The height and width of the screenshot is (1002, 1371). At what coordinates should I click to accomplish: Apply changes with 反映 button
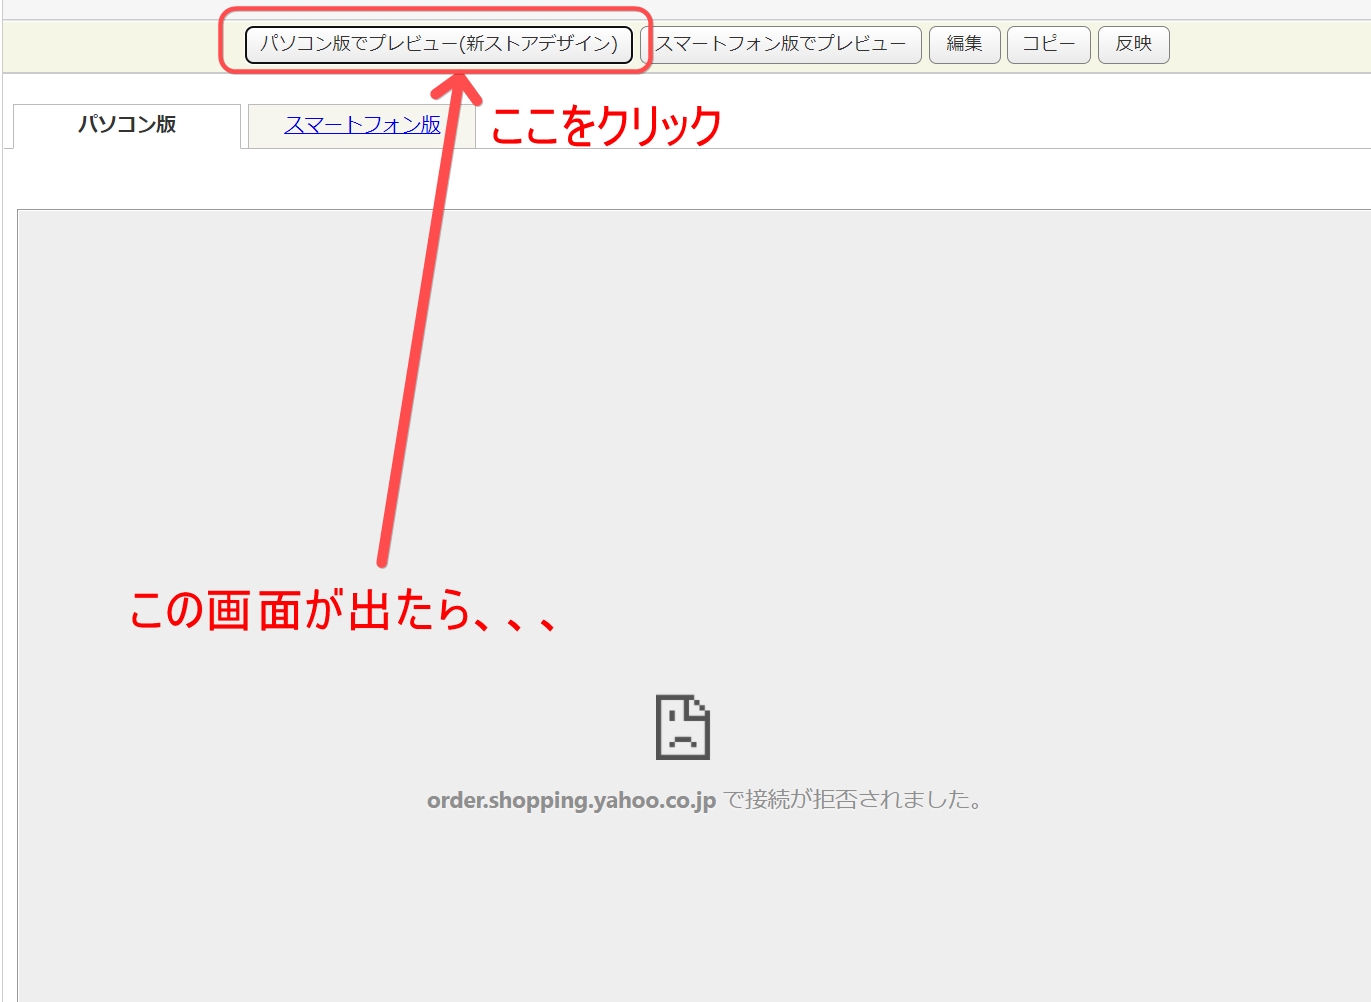pyautogui.click(x=1134, y=44)
